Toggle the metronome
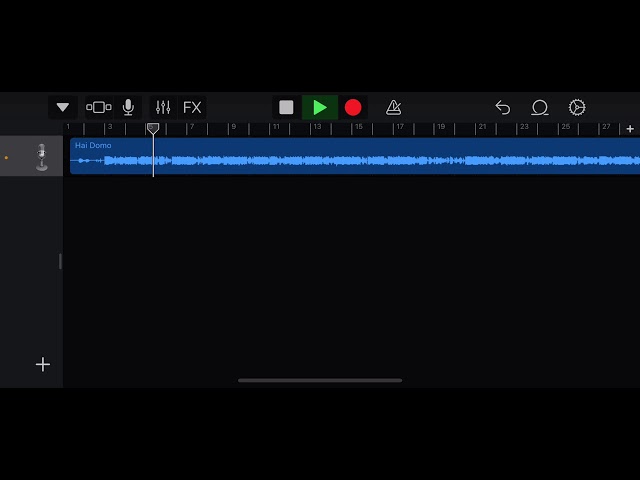This screenshot has height=480, width=640. (x=393, y=107)
